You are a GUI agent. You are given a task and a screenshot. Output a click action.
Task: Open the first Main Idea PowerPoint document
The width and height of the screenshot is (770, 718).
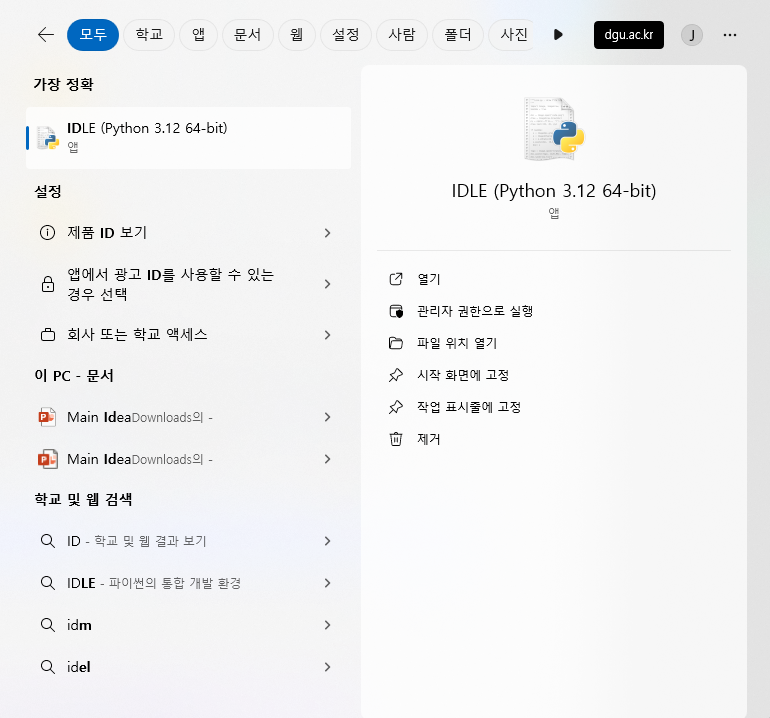(x=189, y=417)
